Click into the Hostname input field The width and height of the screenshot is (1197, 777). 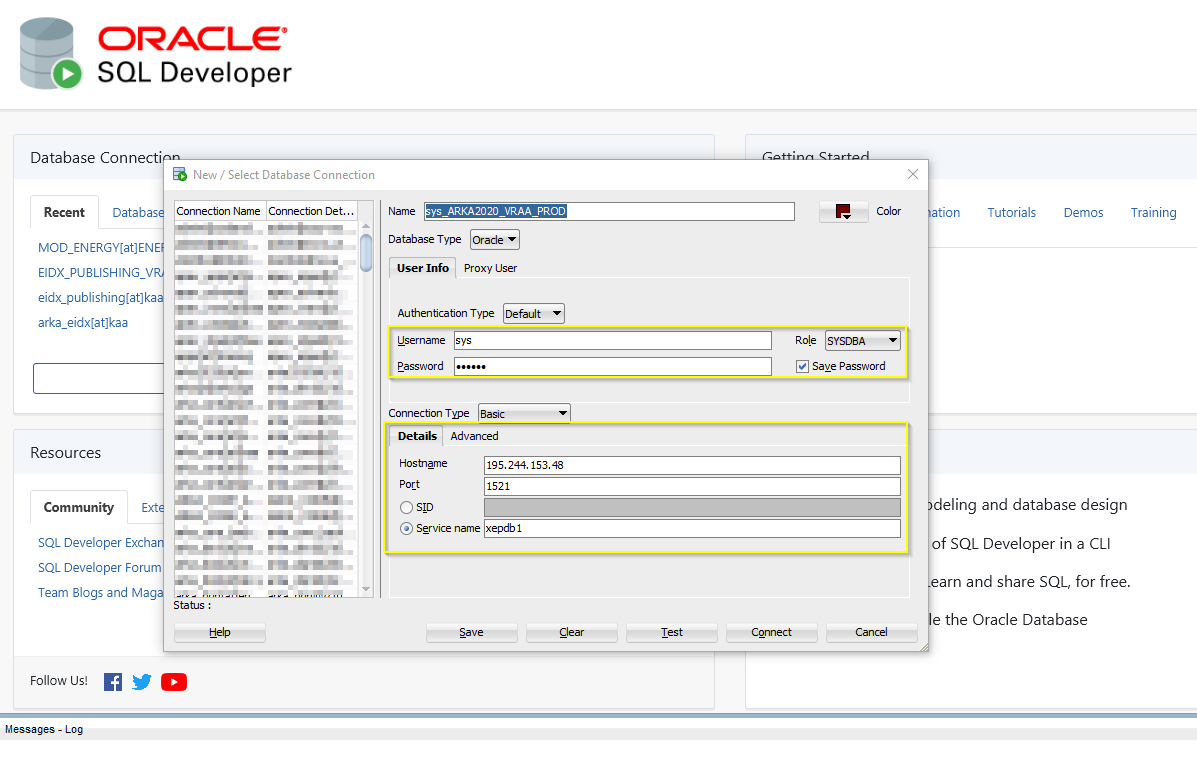tap(691, 466)
